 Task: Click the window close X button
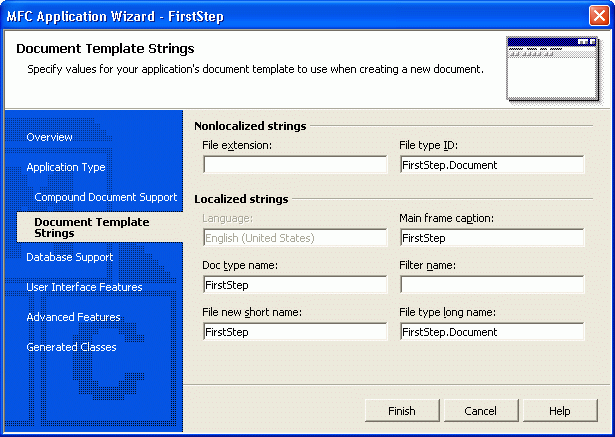(599, 17)
